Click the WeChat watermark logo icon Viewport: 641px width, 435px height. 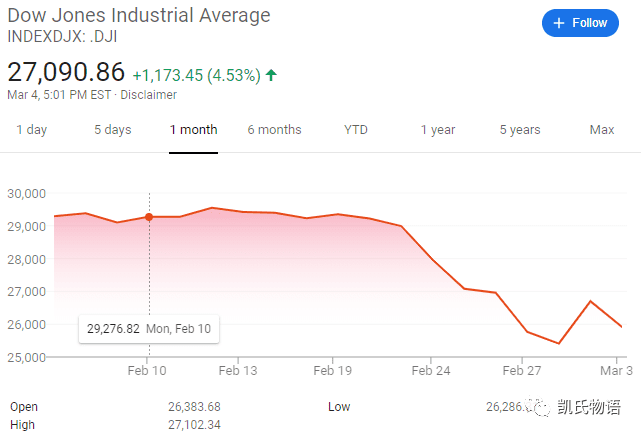click(x=538, y=406)
